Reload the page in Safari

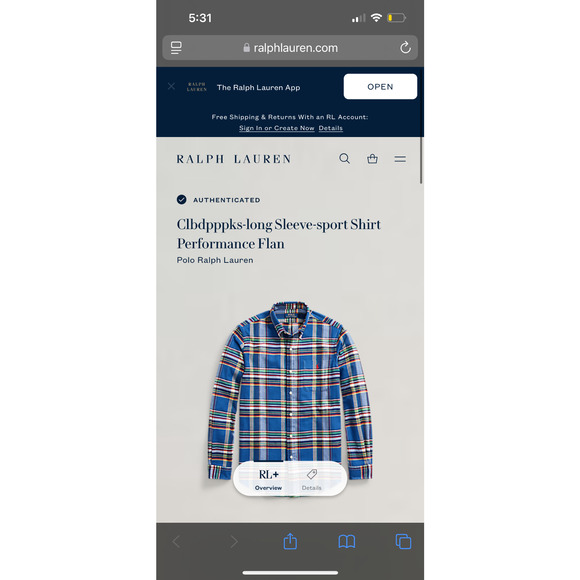pyautogui.click(x=405, y=47)
